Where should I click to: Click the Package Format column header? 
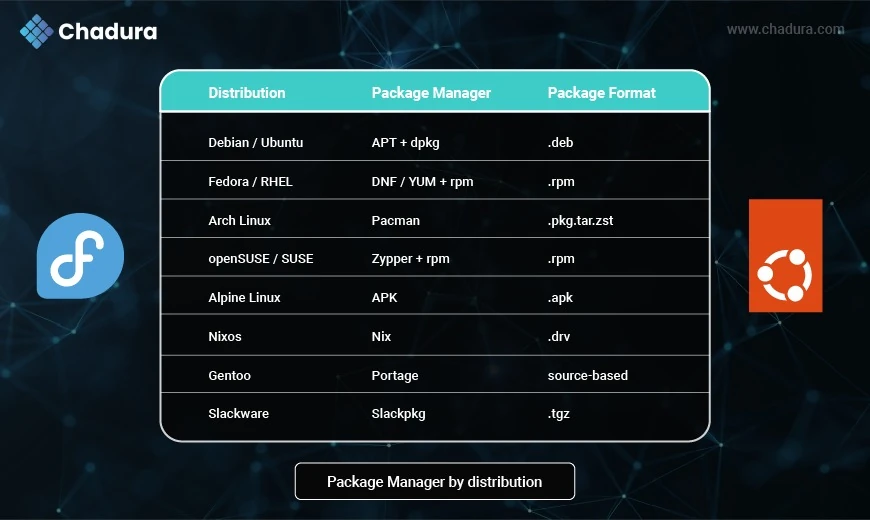click(601, 93)
